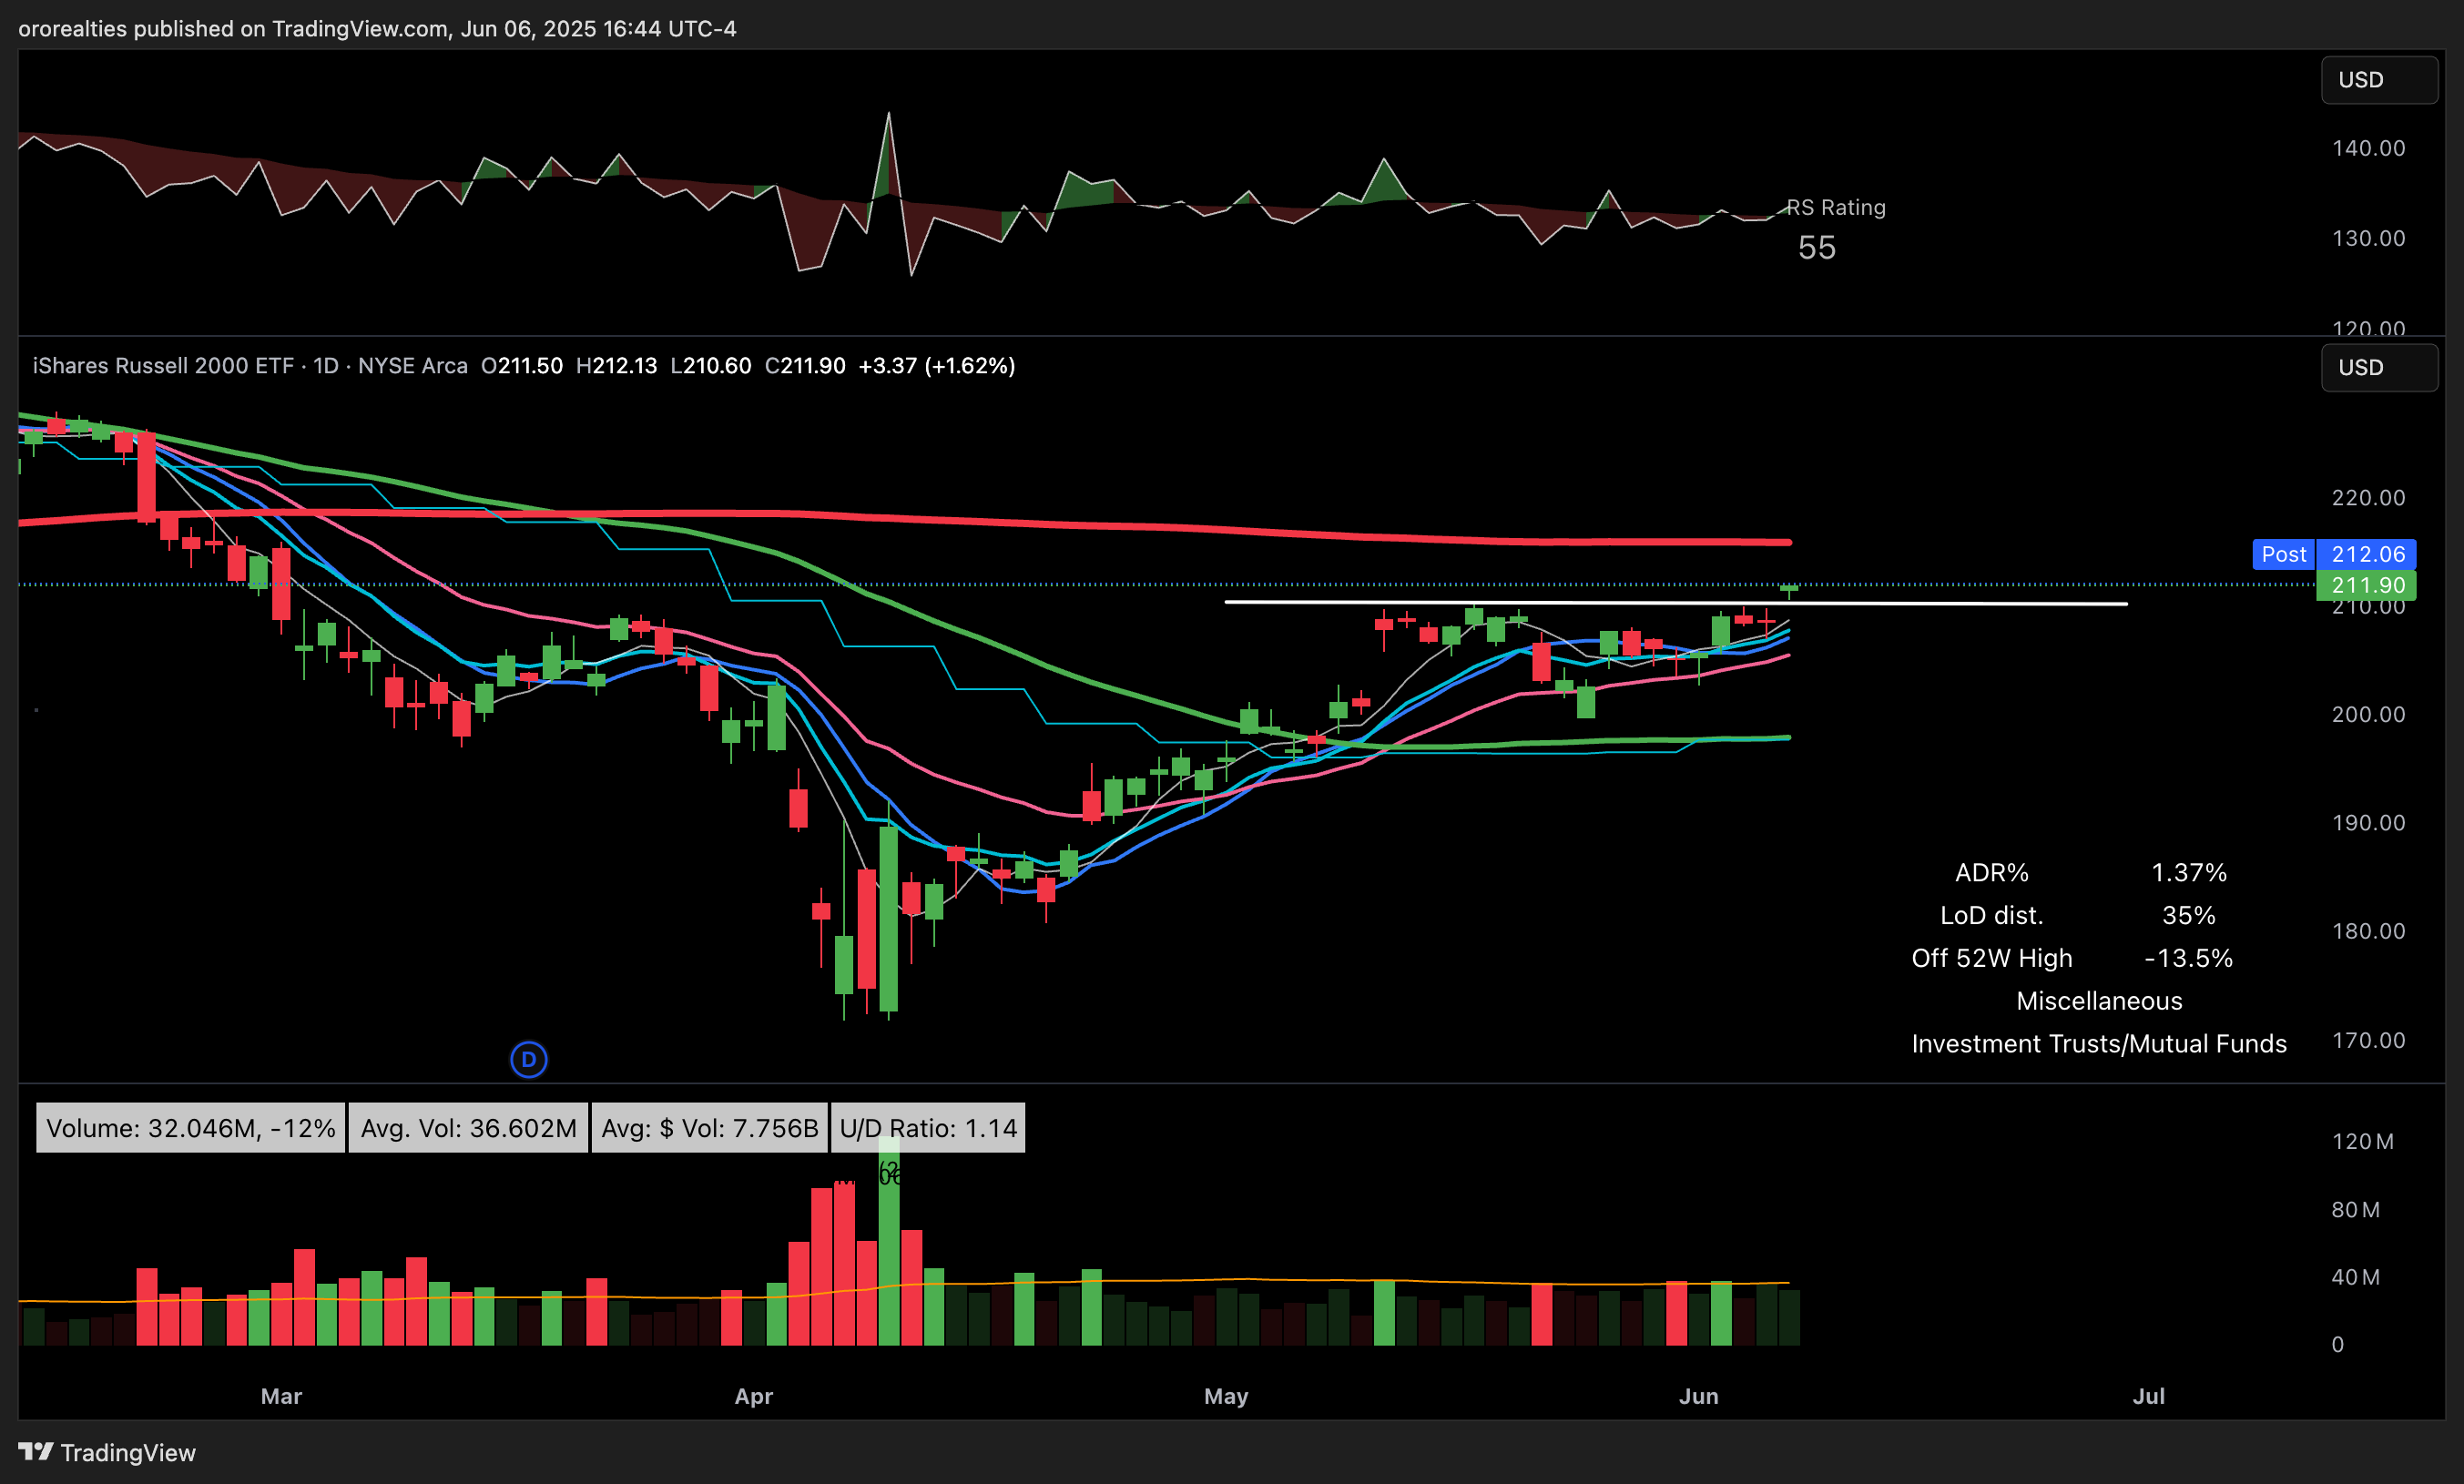Click the U/D Ratio: 1.14 box
This screenshot has height=1484, width=2464.
click(x=928, y=1128)
